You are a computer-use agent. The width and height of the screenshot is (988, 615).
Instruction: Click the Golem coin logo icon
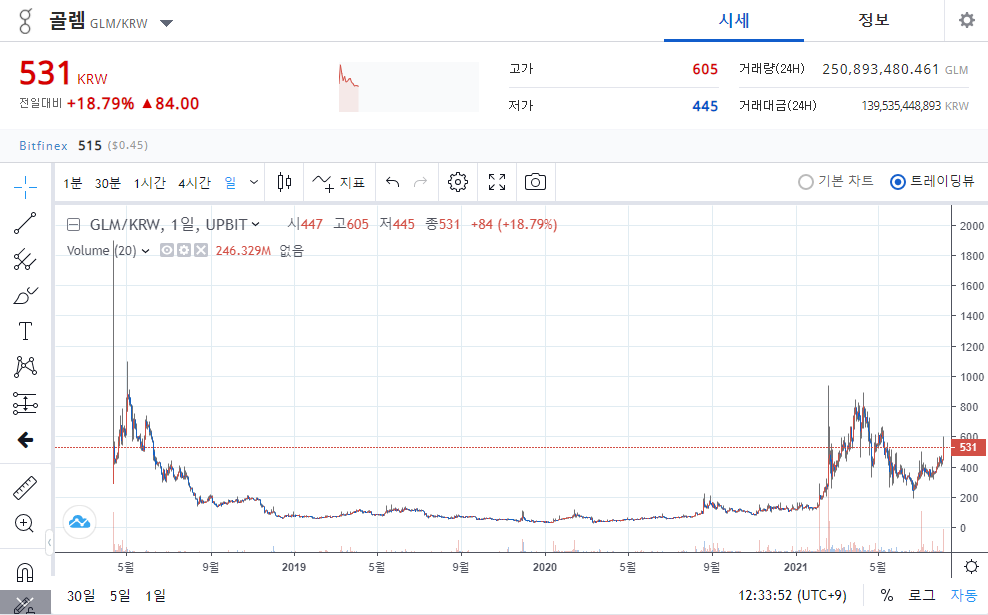25,21
